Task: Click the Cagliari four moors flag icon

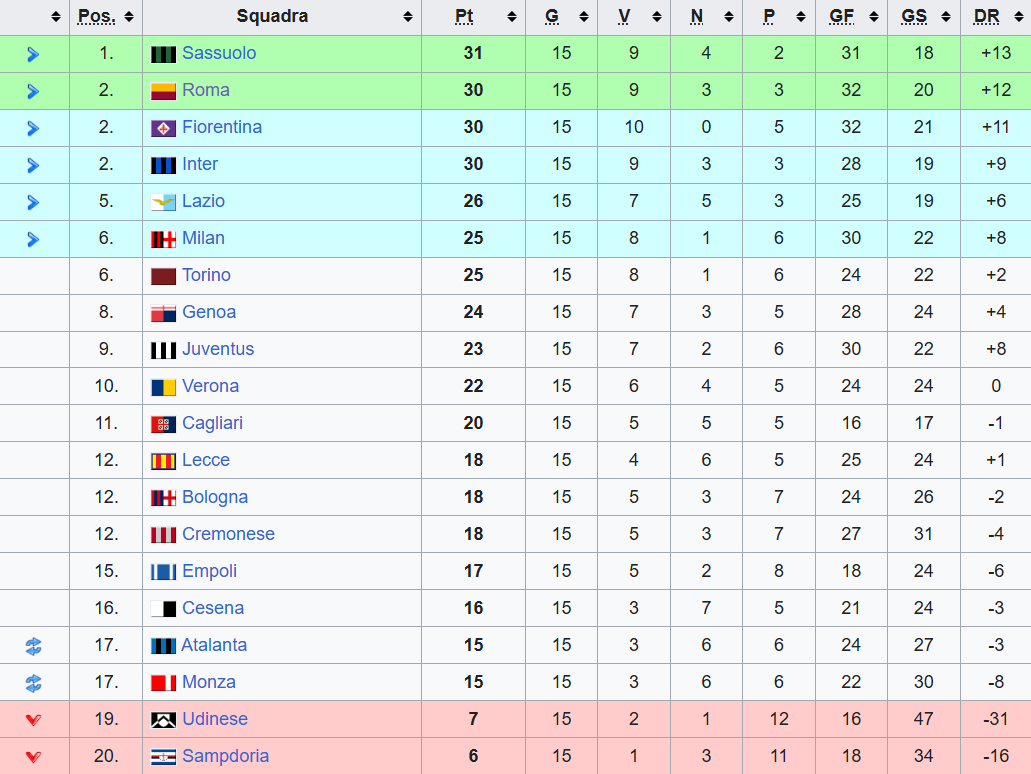Action: 163,424
